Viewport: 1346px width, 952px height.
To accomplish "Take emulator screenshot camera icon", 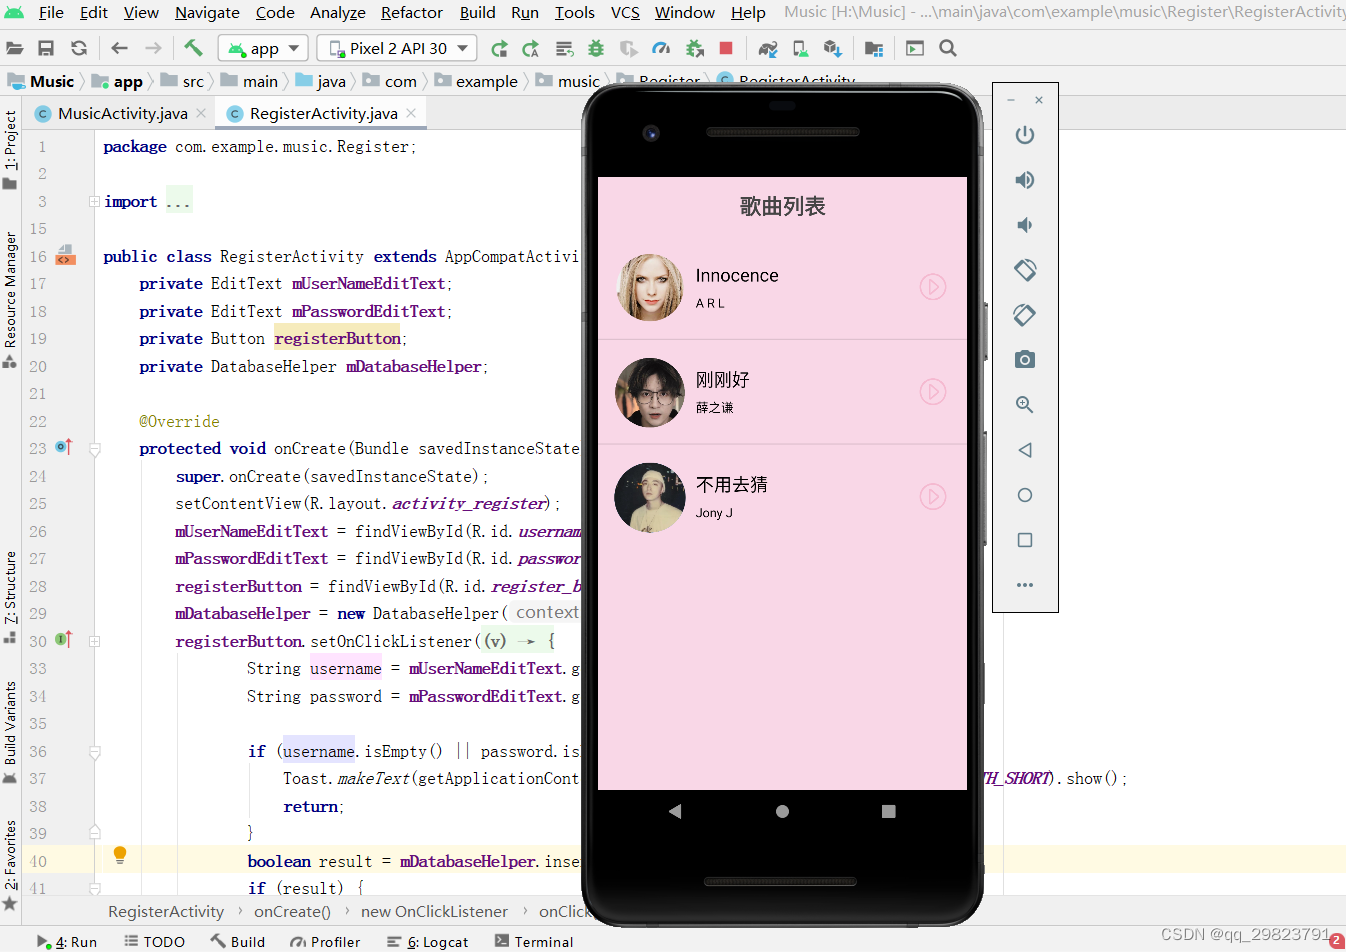I will [x=1025, y=359].
